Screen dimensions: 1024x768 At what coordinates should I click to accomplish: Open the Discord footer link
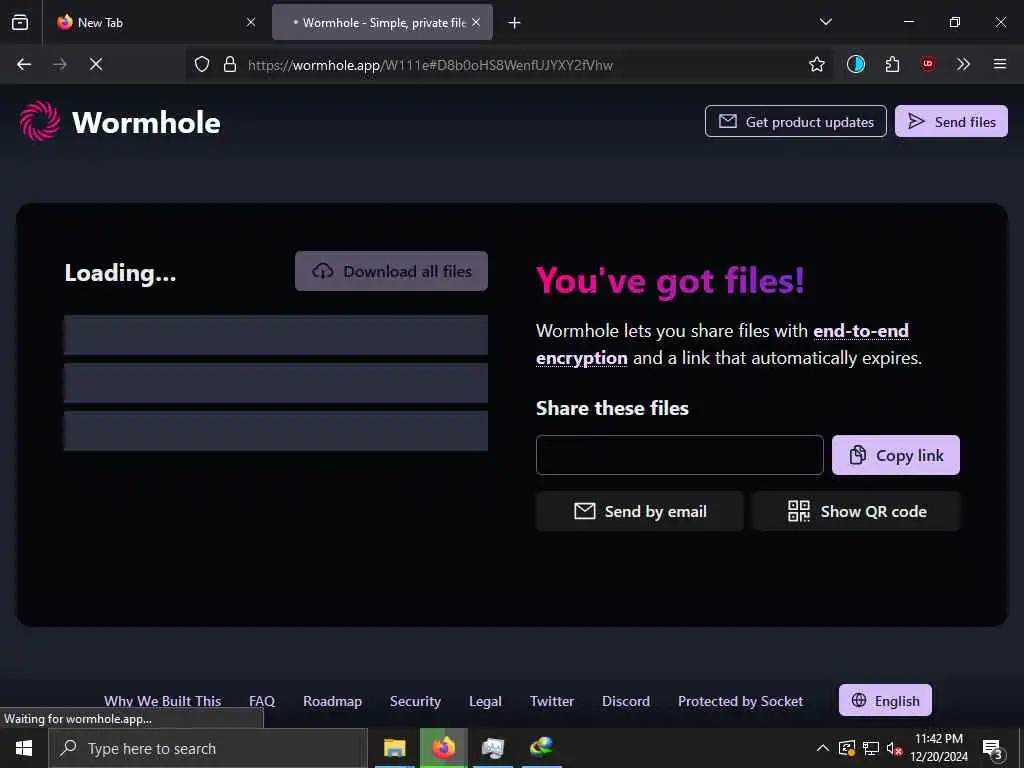pos(626,701)
